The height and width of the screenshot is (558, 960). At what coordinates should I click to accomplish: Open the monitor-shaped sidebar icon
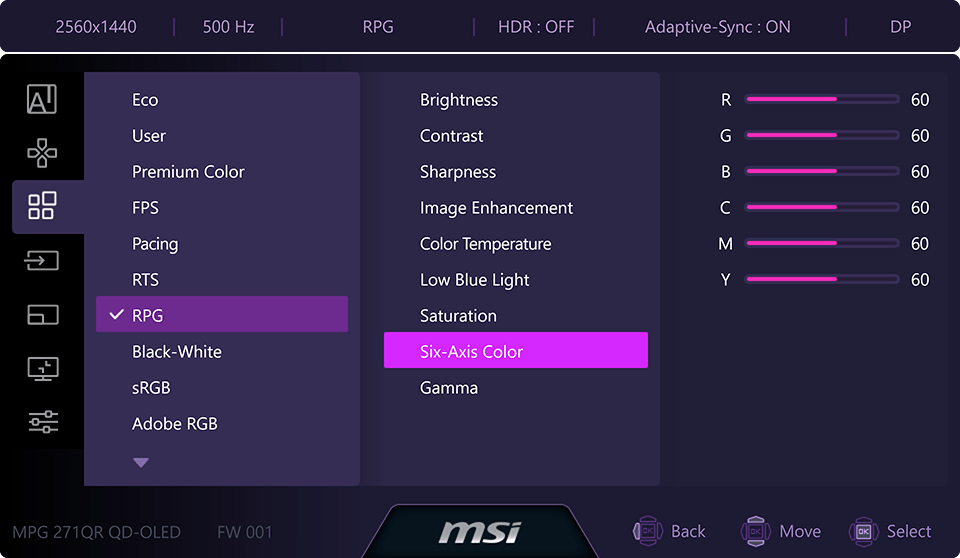click(42, 368)
